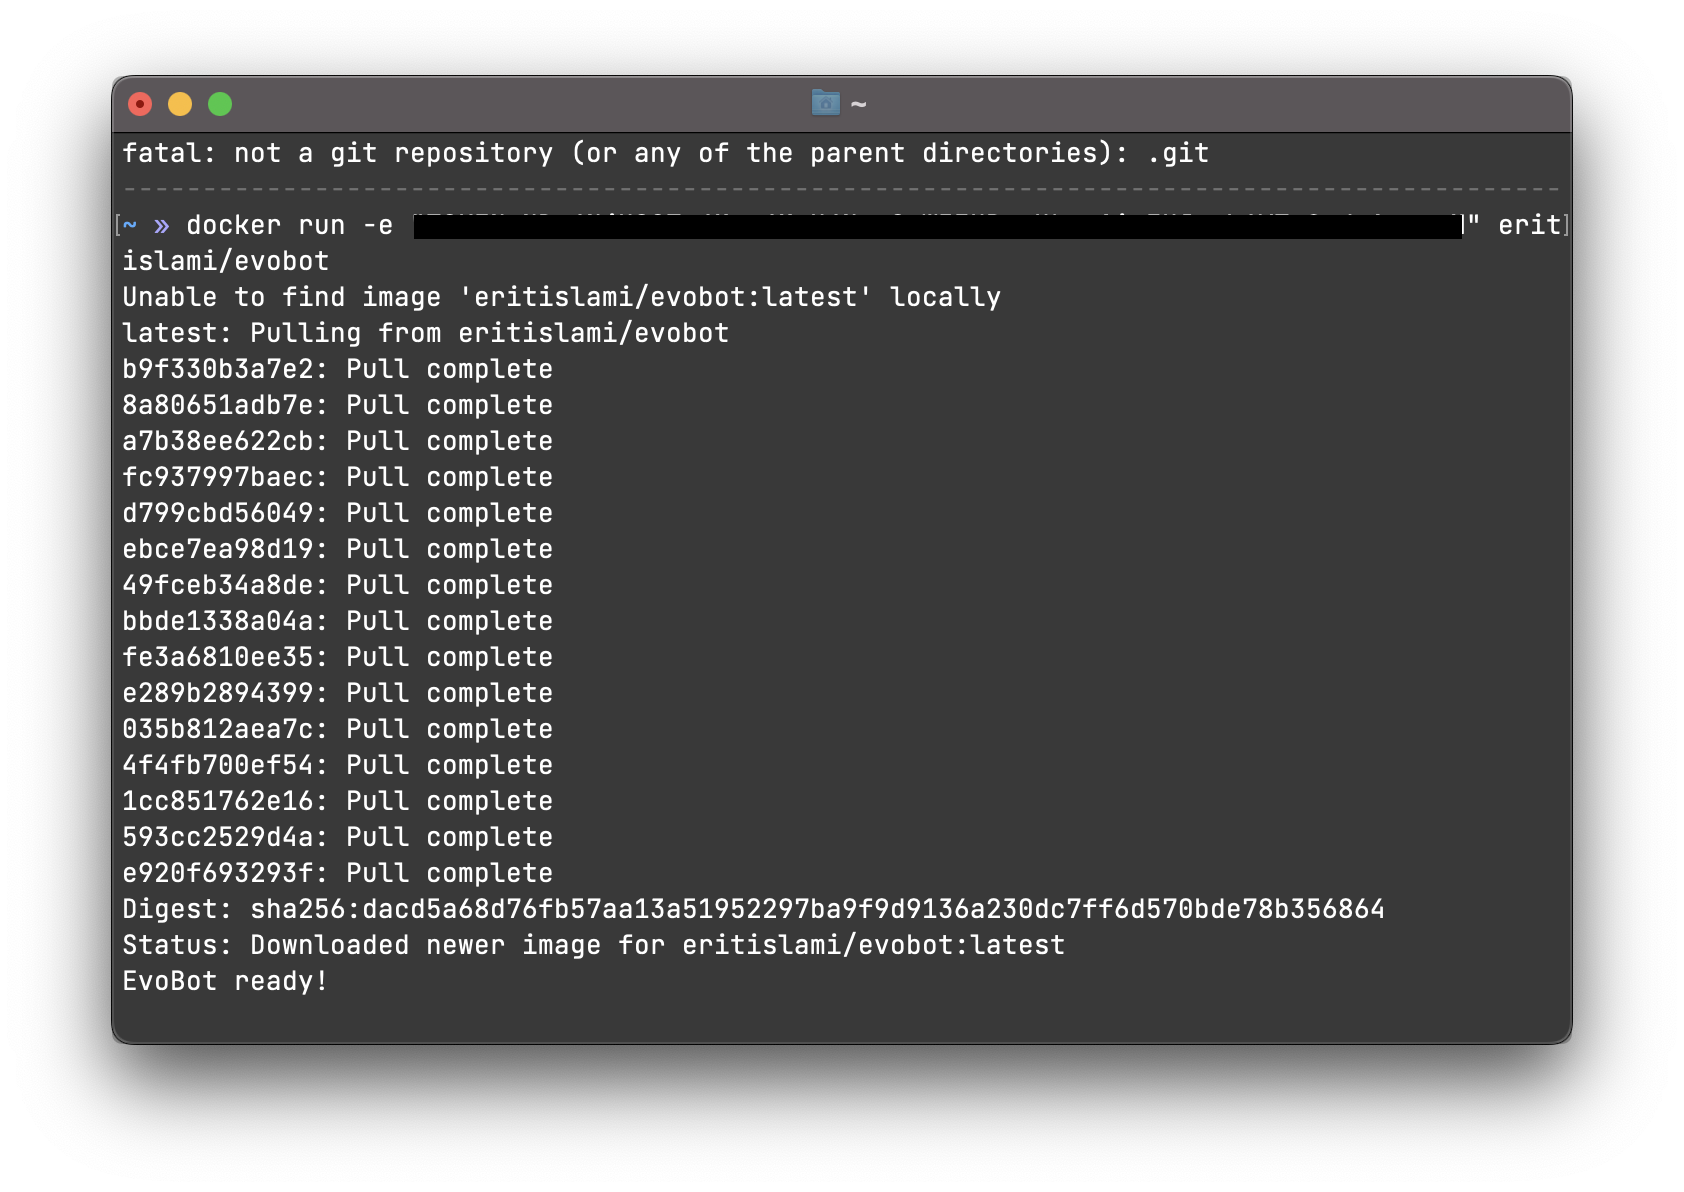Select the blue tilde in the shell prompt
The image size is (1684, 1192).
click(x=128, y=225)
